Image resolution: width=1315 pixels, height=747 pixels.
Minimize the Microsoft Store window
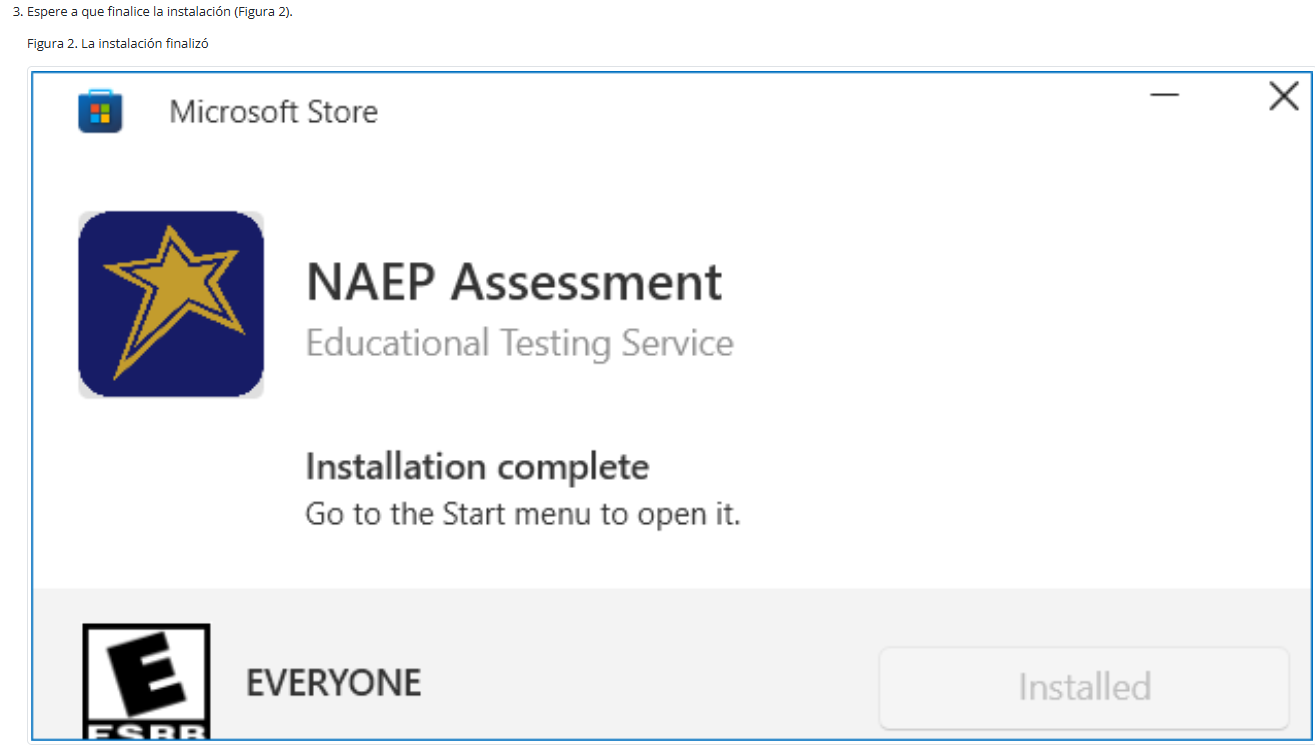click(1164, 96)
